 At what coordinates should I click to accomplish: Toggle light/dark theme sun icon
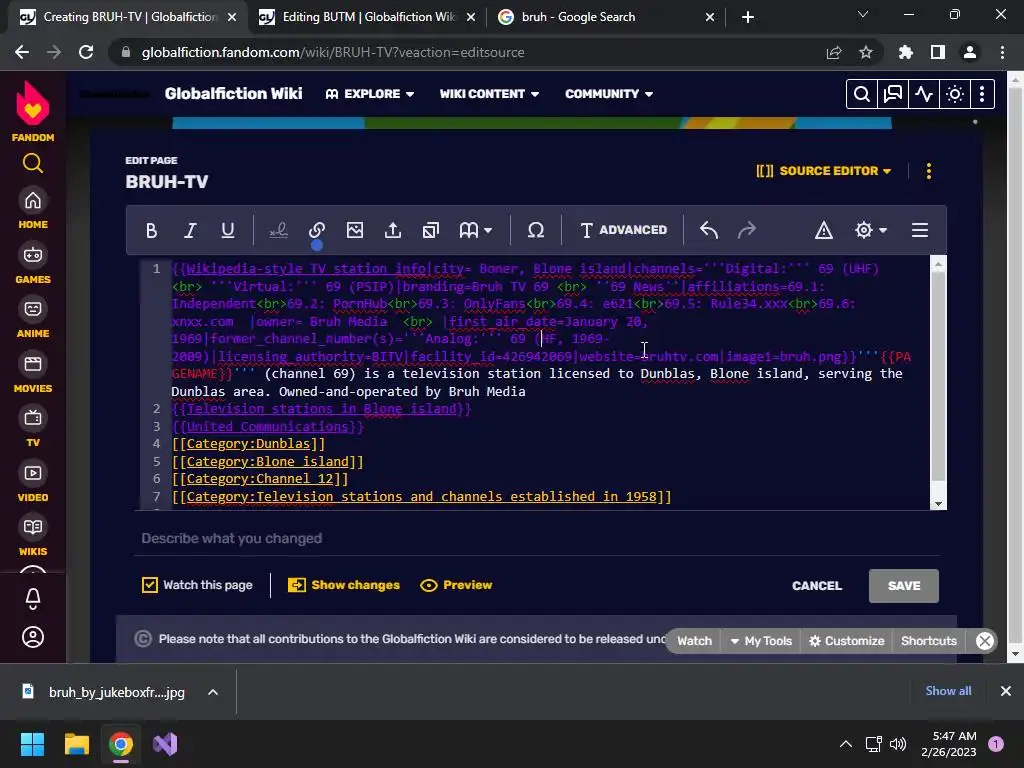[x=955, y=95]
